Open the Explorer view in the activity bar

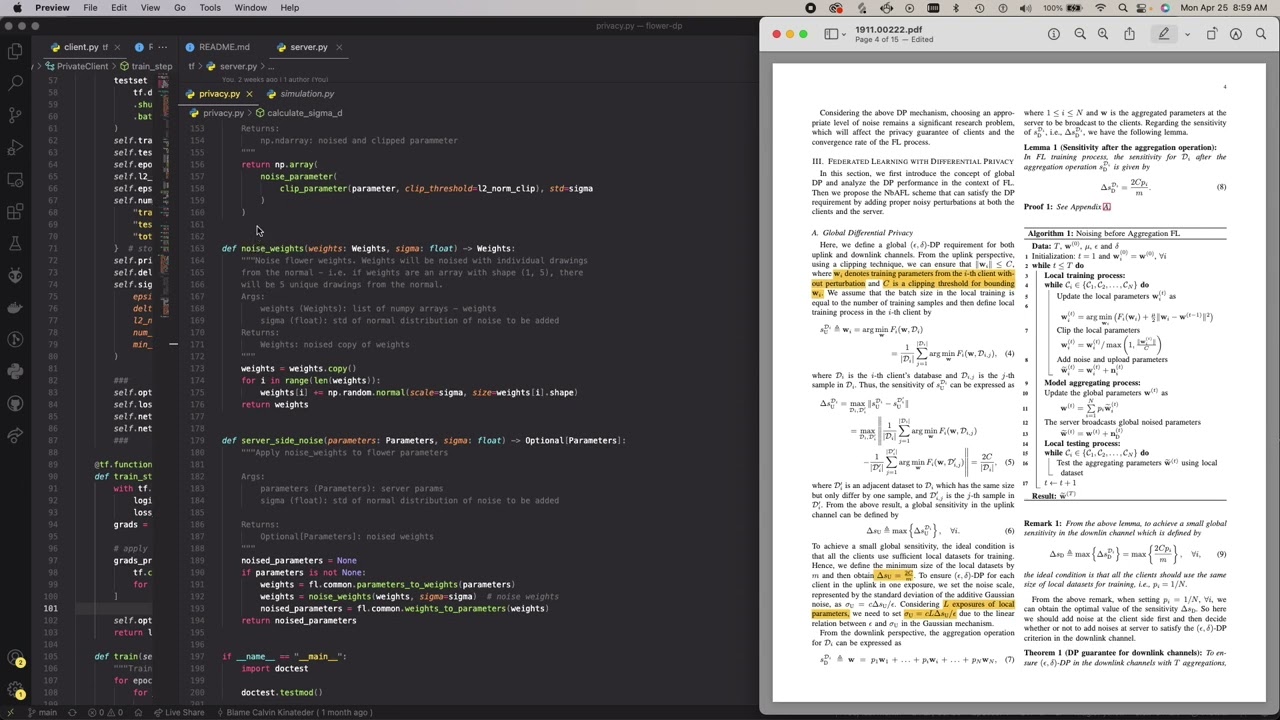15,50
